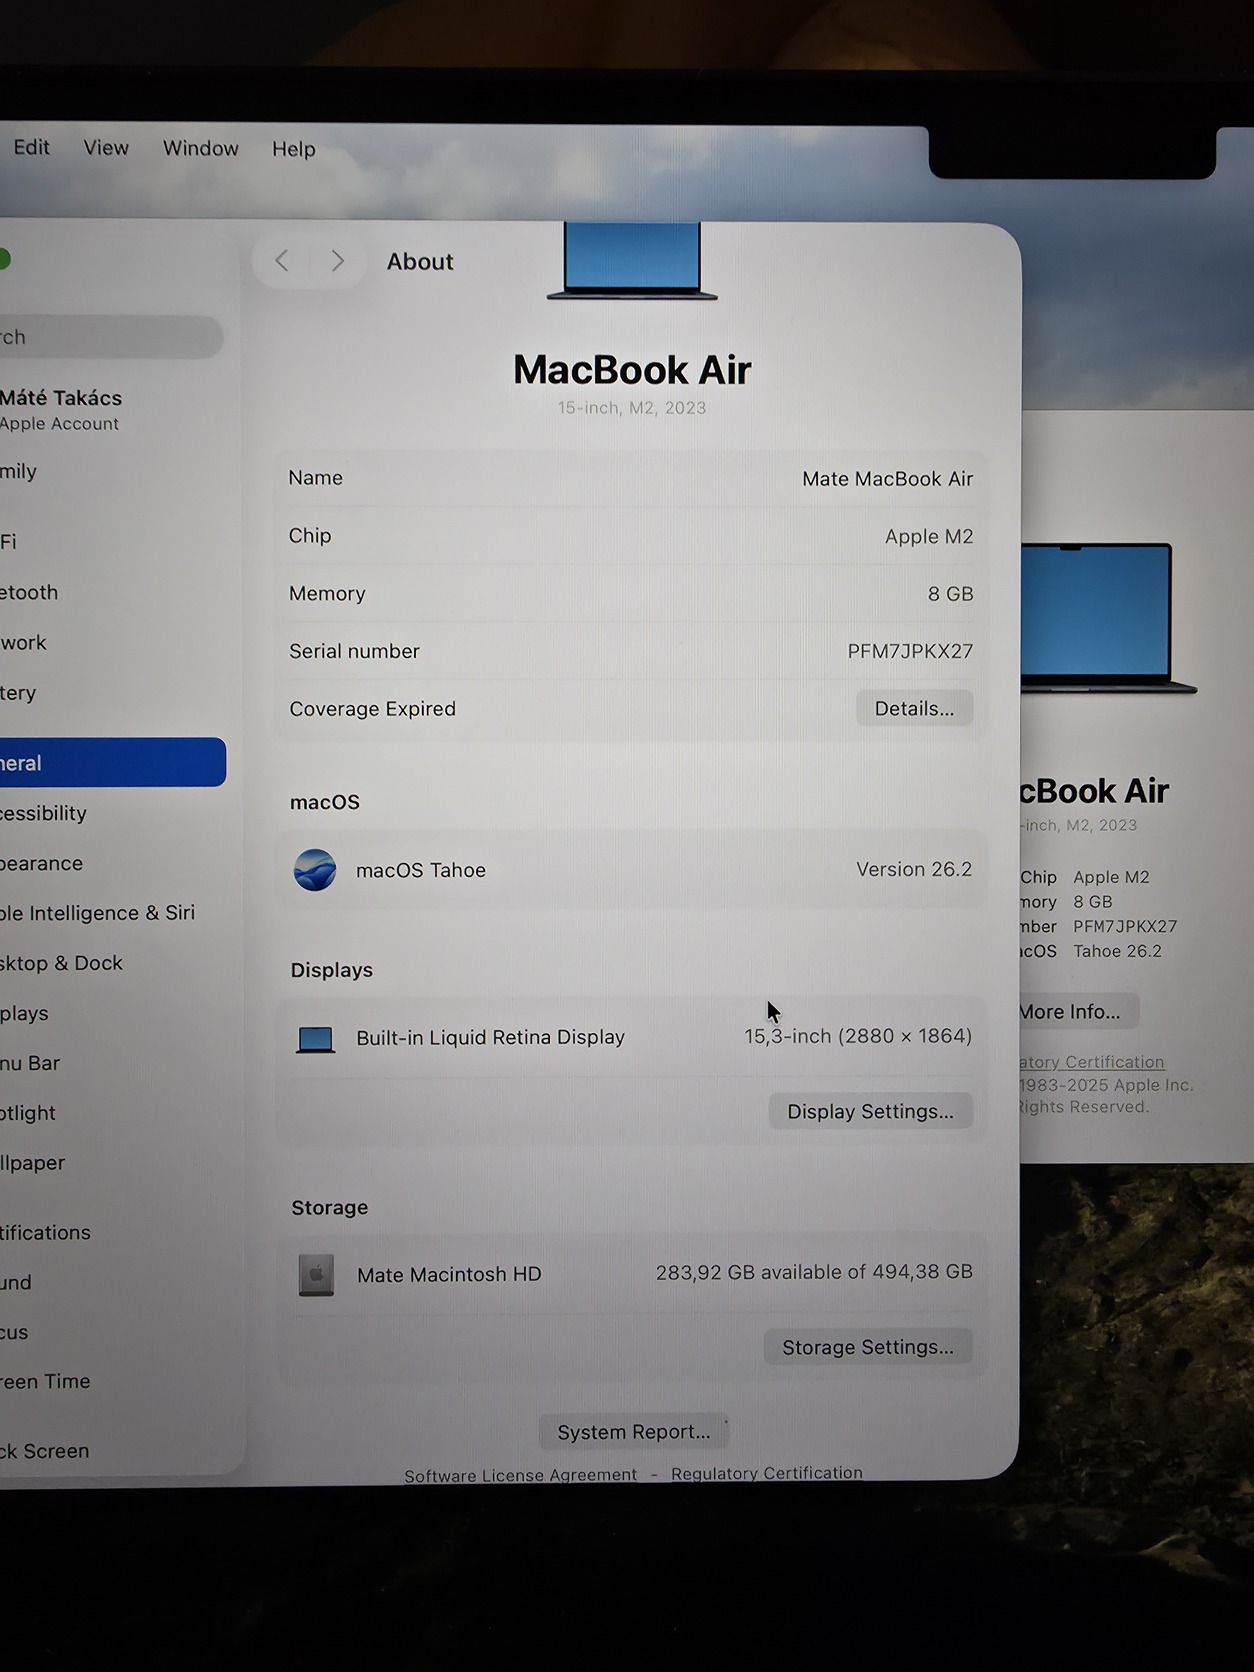The height and width of the screenshot is (1672, 1254).
Task: Click the MacBook Air image in Settings header
Action: click(x=632, y=261)
